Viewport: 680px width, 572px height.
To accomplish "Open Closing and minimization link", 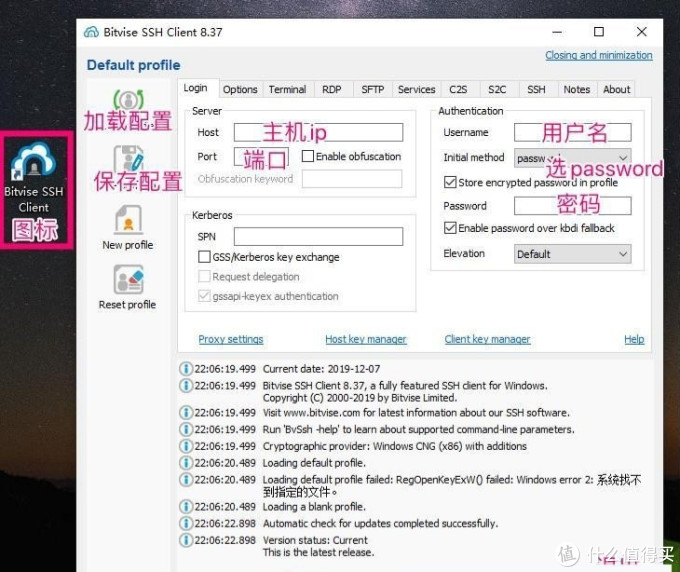I will (599, 55).
